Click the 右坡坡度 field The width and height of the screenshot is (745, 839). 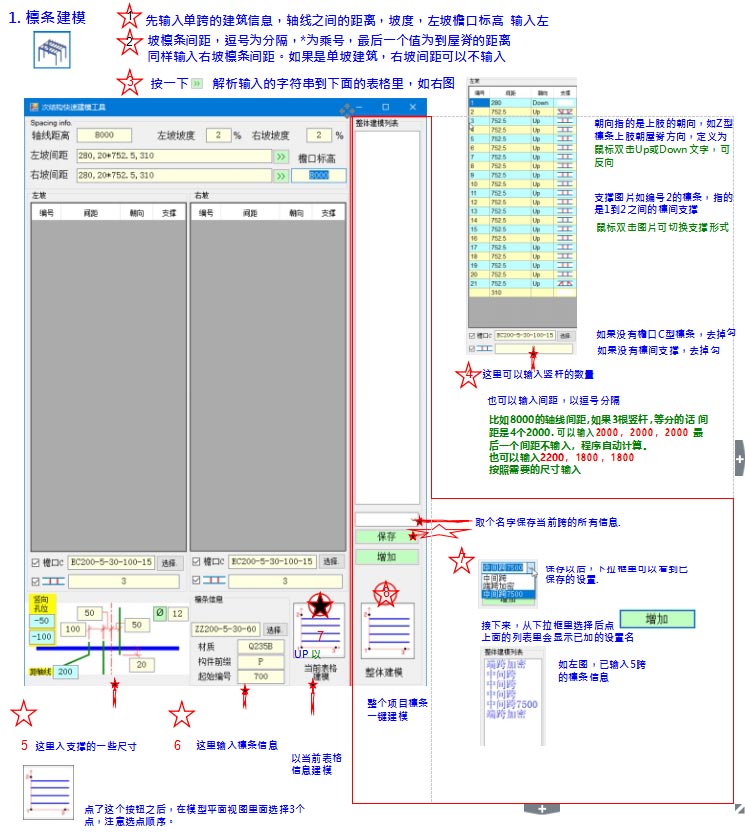319,135
